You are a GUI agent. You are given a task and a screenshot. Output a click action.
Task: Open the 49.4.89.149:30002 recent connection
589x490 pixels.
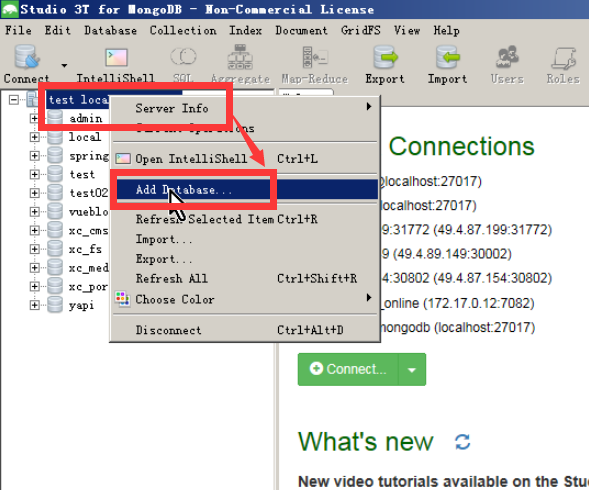pos(446,254)
